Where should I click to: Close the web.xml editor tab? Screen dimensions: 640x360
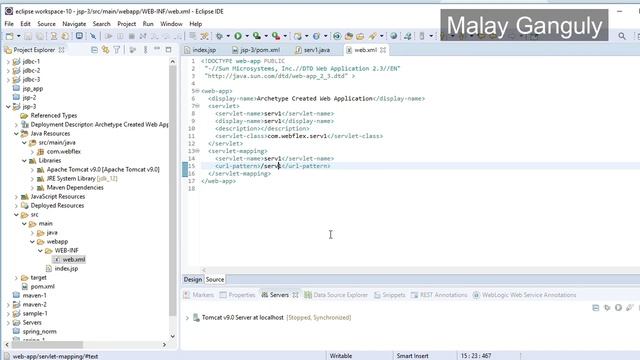[x=383, y=50]
